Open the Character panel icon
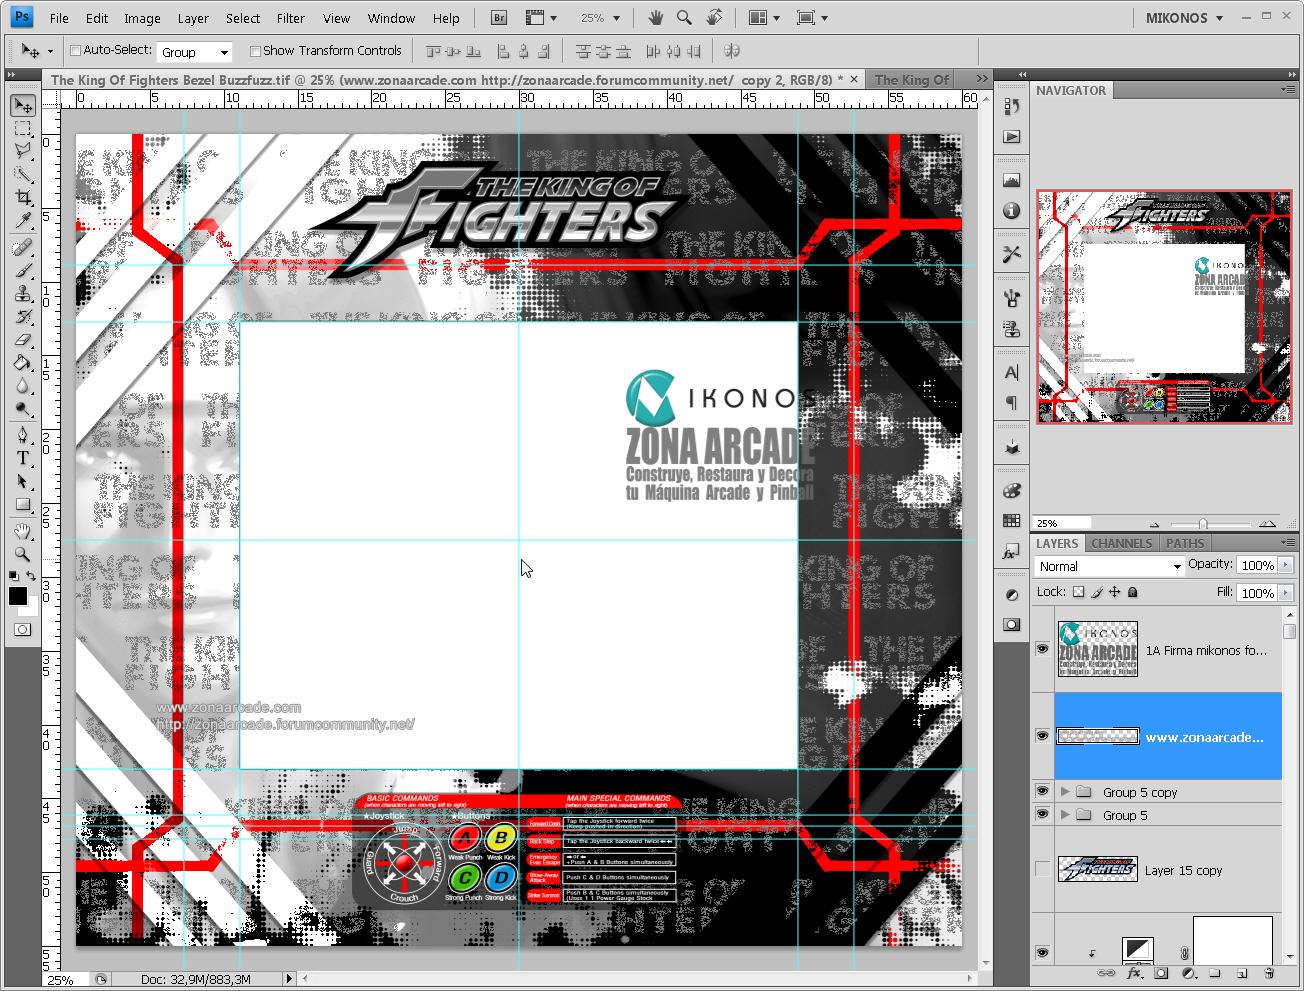 1011,373
